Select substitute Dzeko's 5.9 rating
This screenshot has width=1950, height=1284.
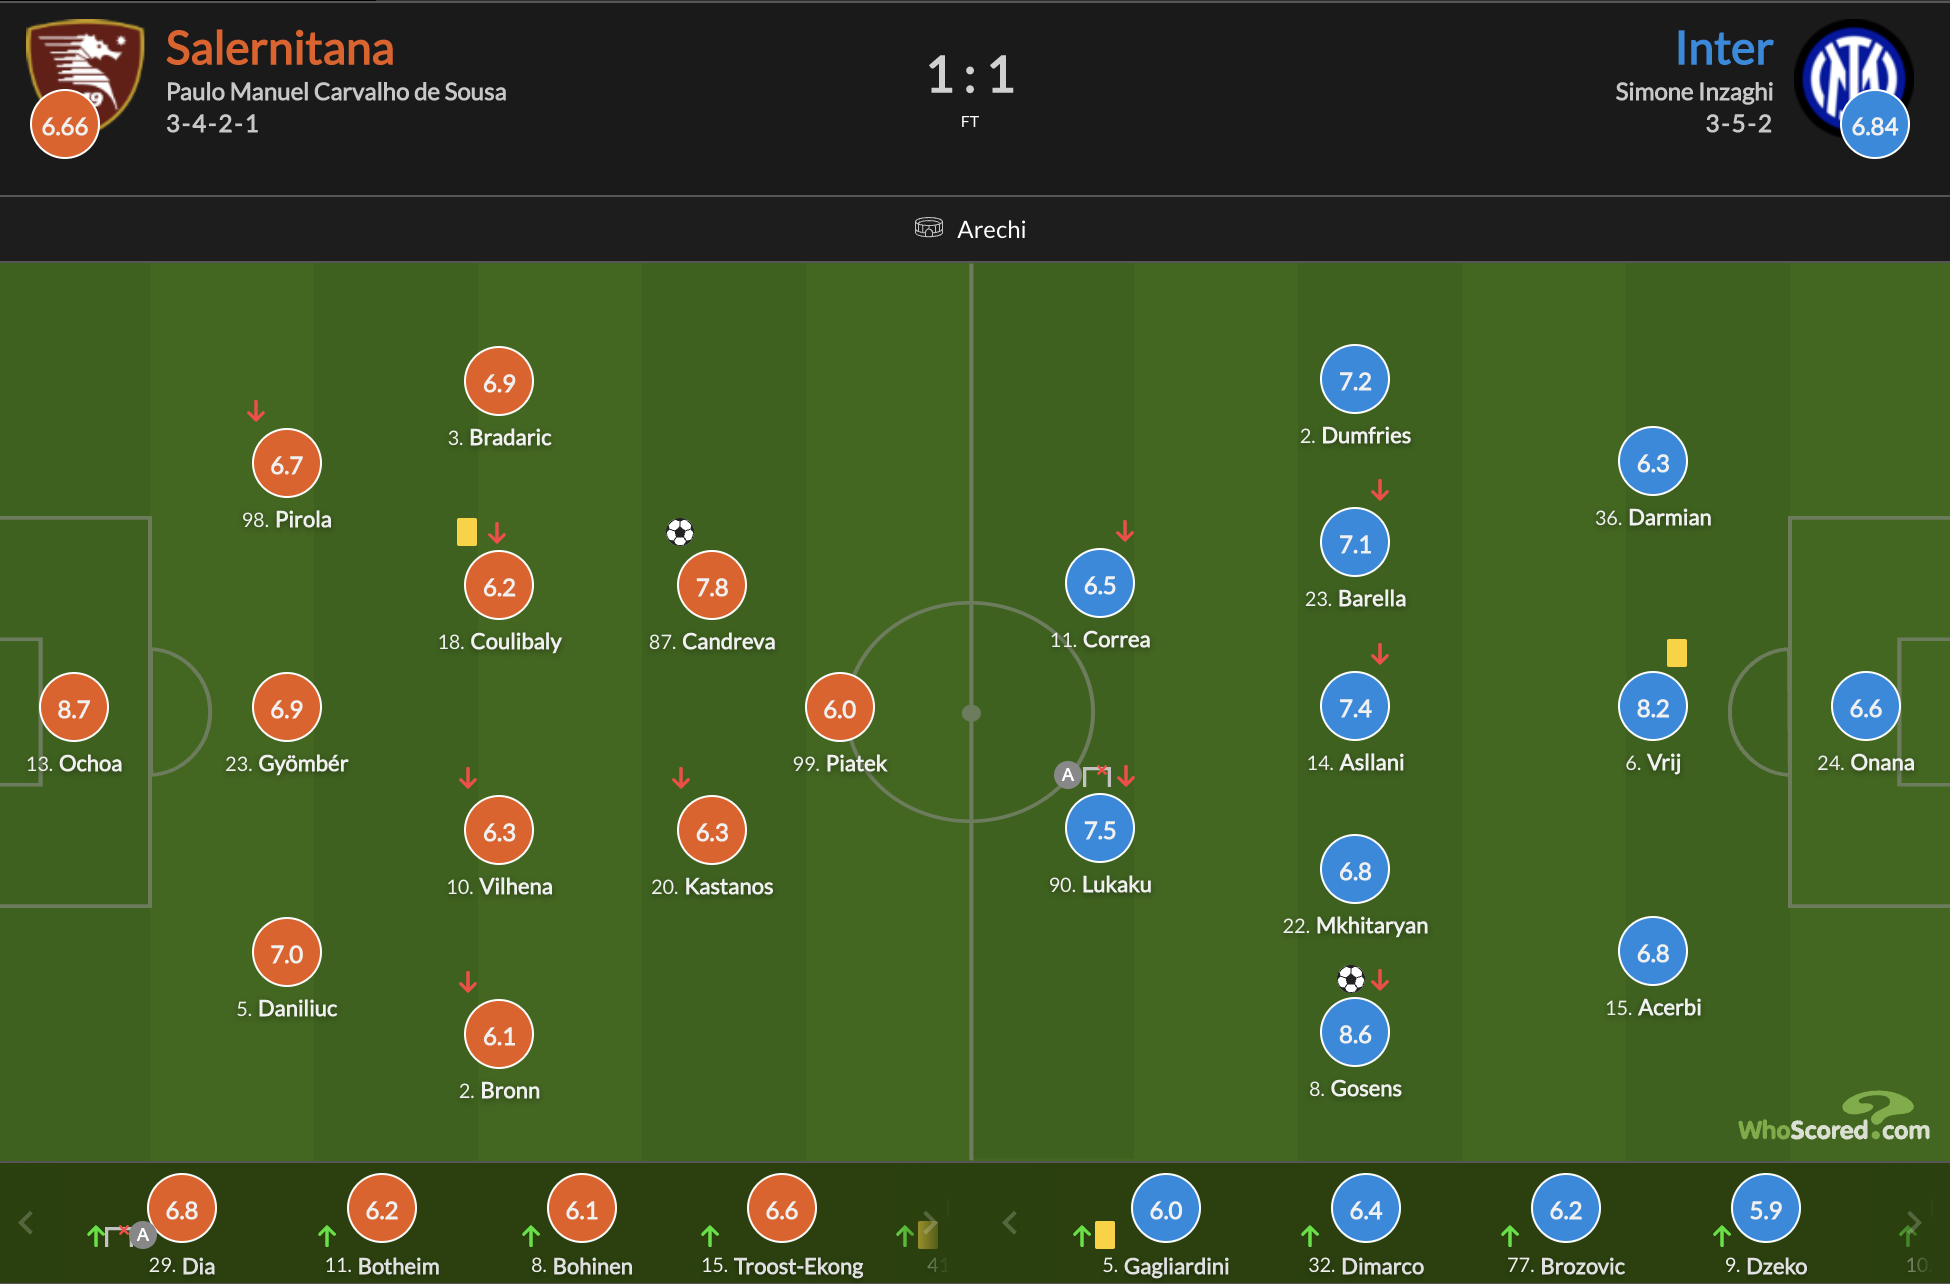1766,1209
